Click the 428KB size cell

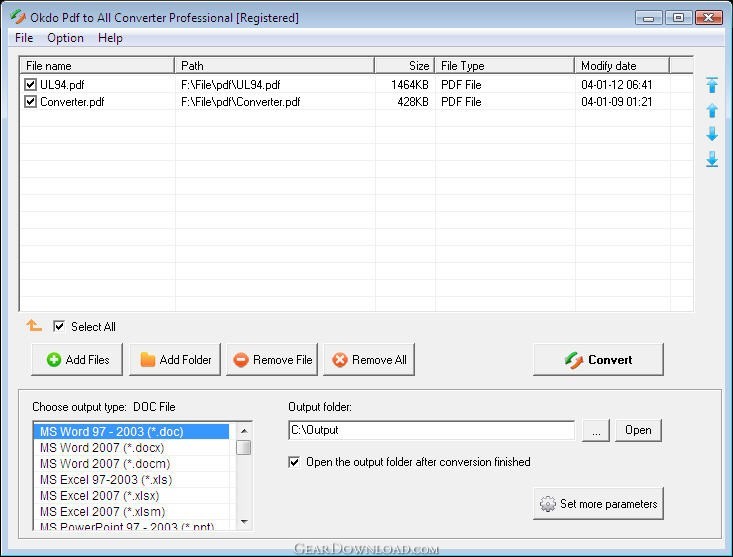coord(413,102)
